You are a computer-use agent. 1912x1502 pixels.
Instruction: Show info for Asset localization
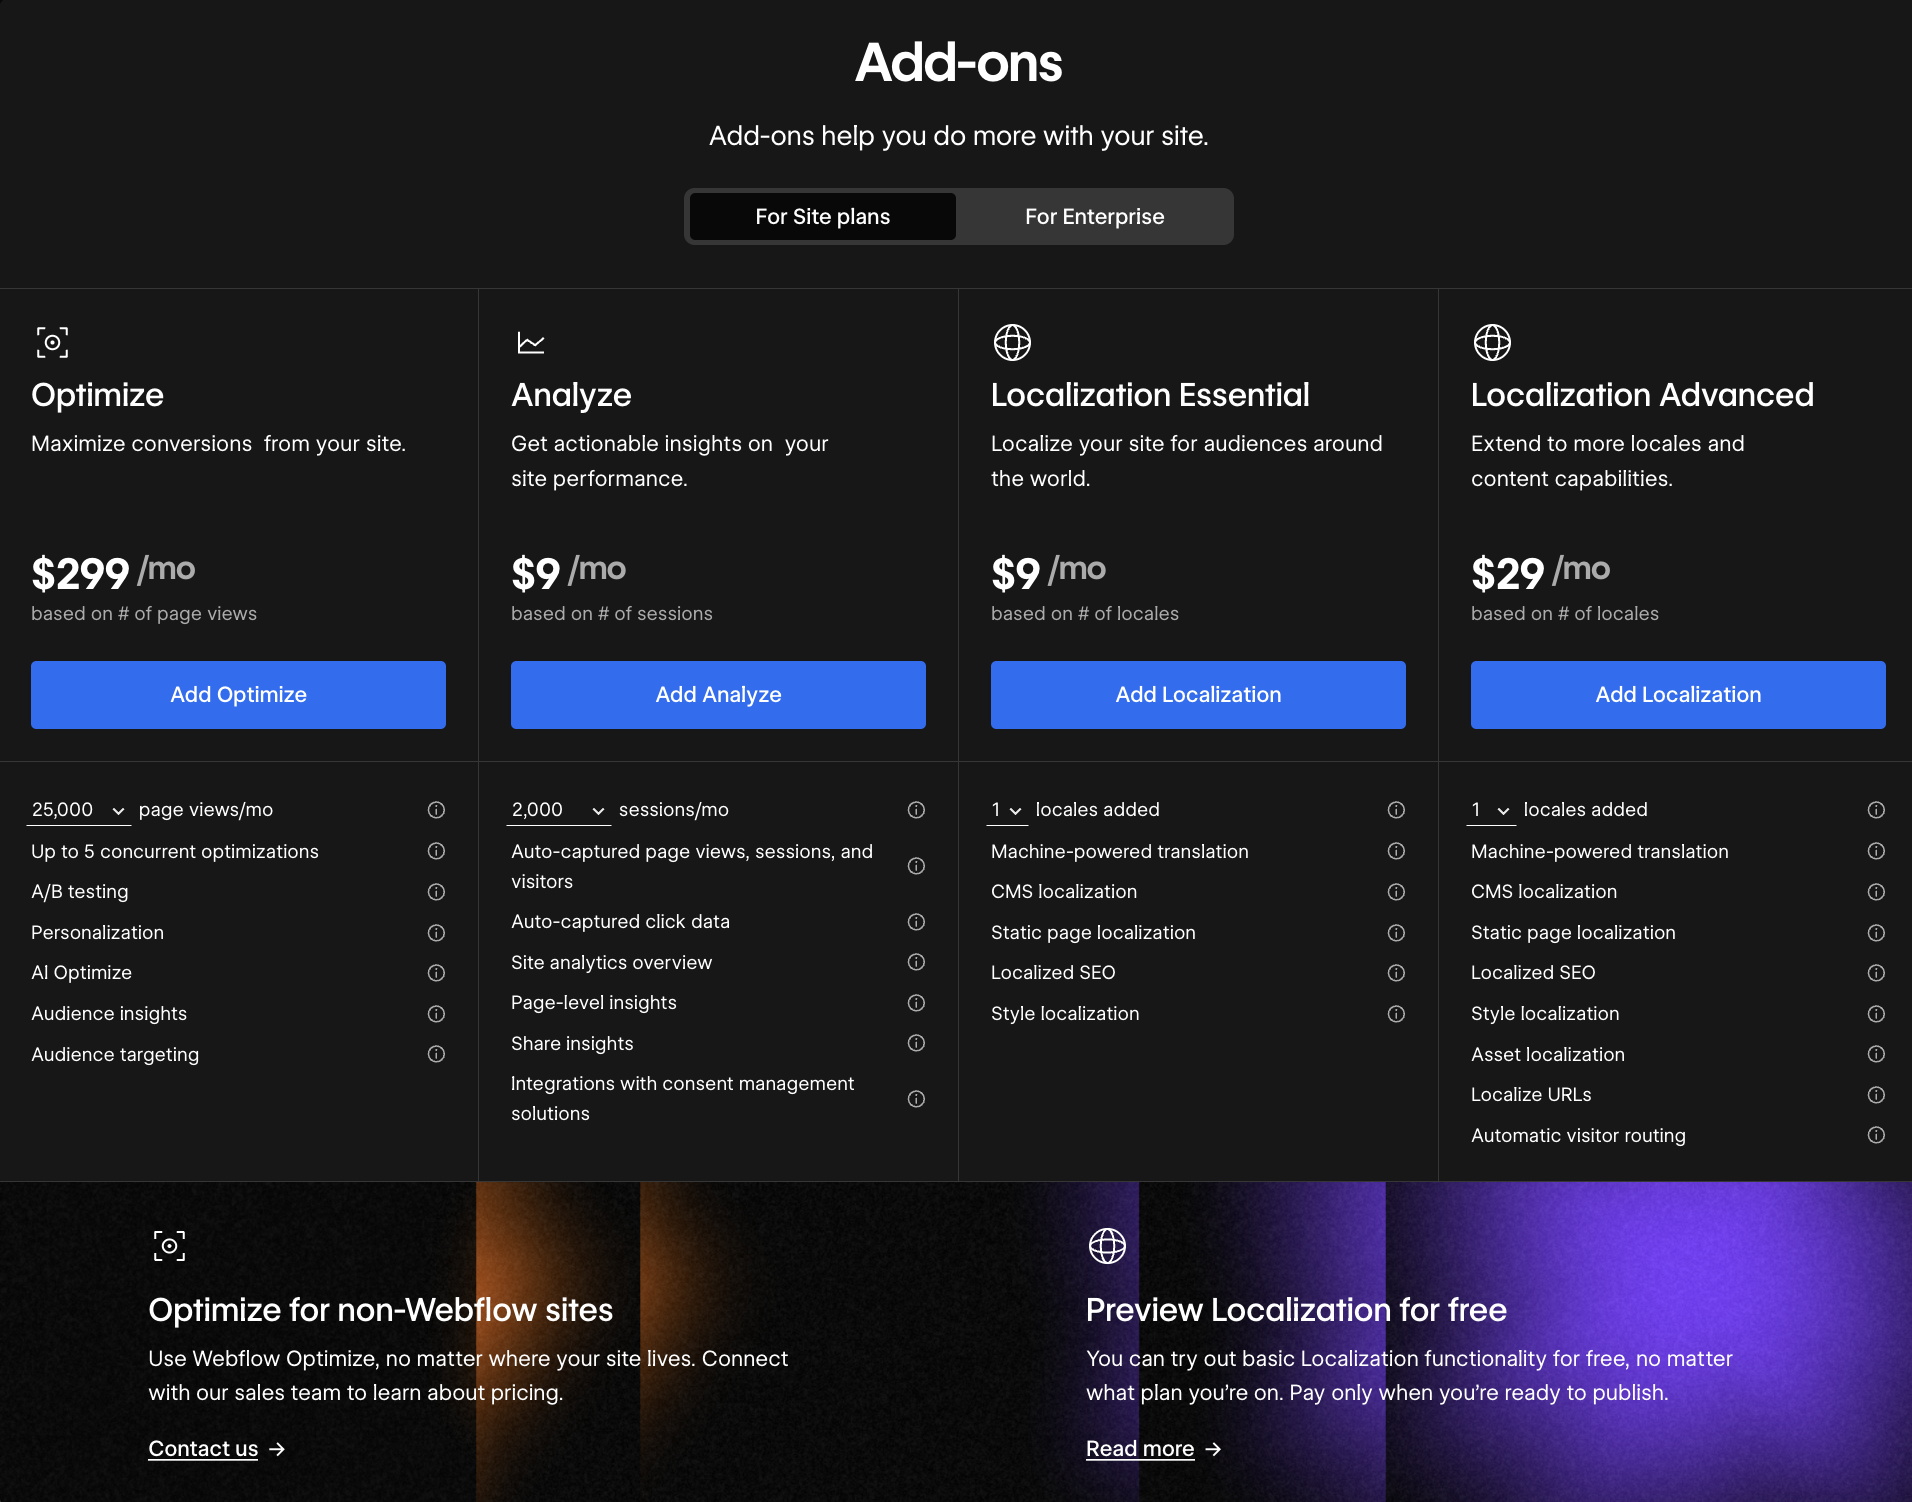coord(1876,1054)
